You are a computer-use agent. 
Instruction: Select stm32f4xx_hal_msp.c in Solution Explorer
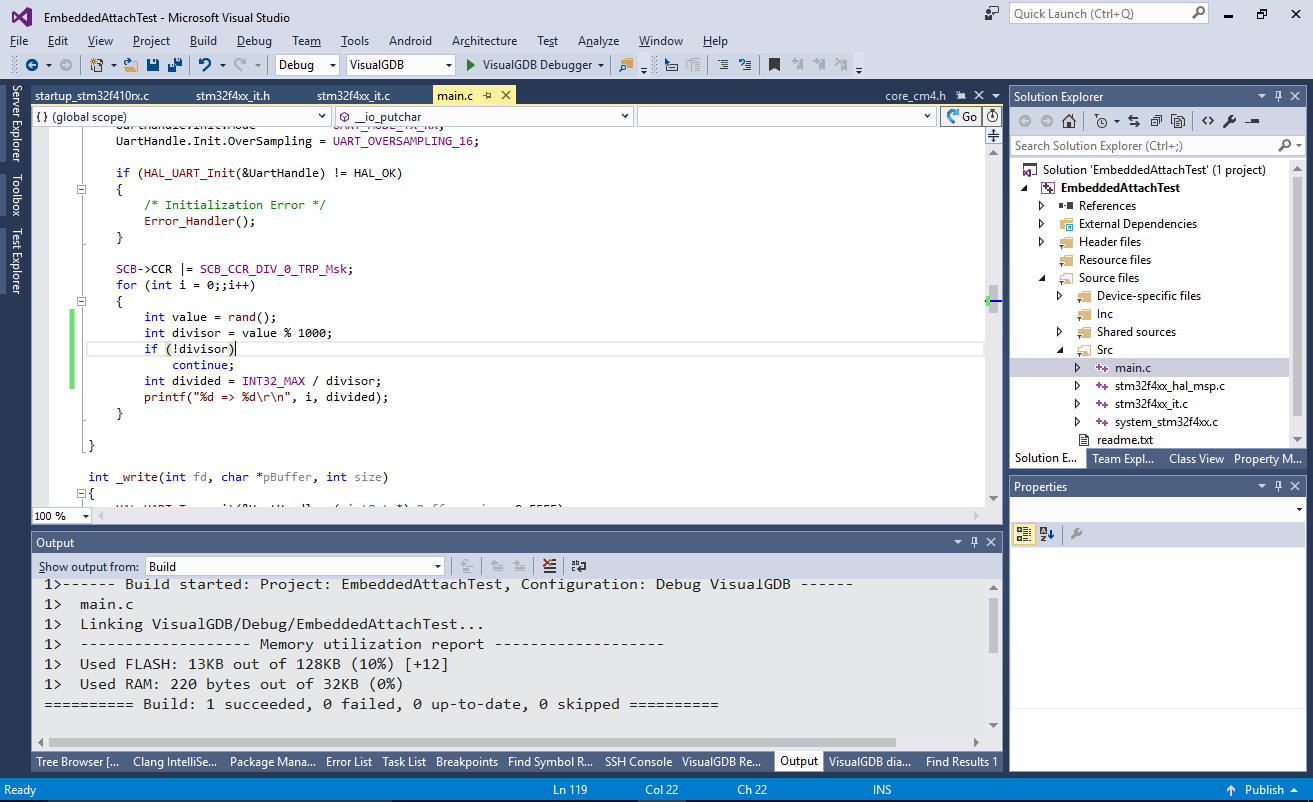click(x=1169, y=386)
